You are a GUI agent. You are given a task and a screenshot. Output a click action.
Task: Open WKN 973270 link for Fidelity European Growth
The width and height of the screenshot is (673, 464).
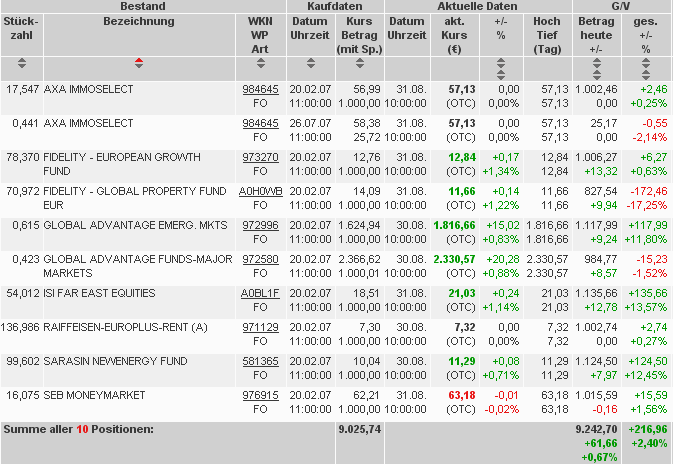tap(260, 157)
